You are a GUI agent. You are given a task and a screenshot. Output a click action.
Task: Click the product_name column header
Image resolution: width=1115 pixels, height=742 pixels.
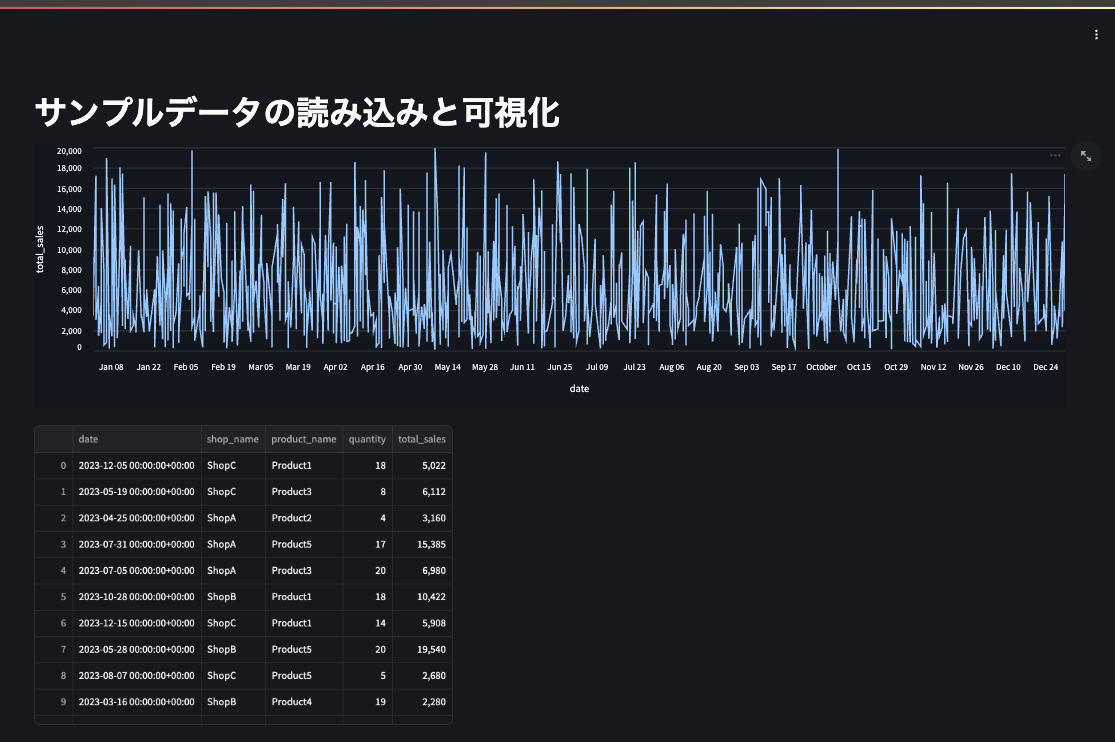pyautogui.click(x=304, y=439)
